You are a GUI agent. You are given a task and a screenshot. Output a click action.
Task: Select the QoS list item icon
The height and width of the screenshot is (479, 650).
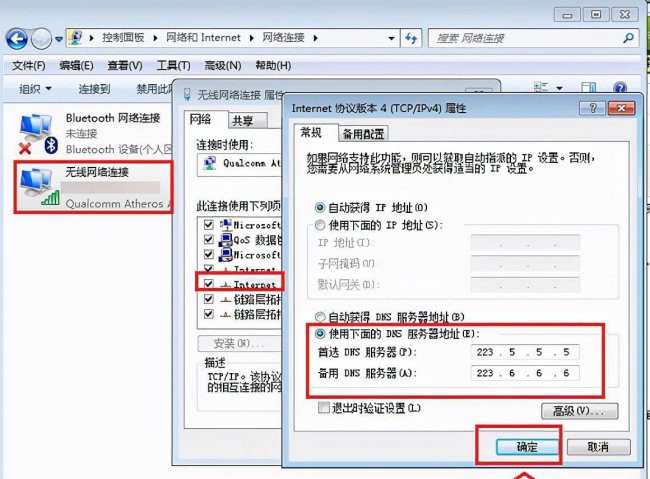coord(226,240)
